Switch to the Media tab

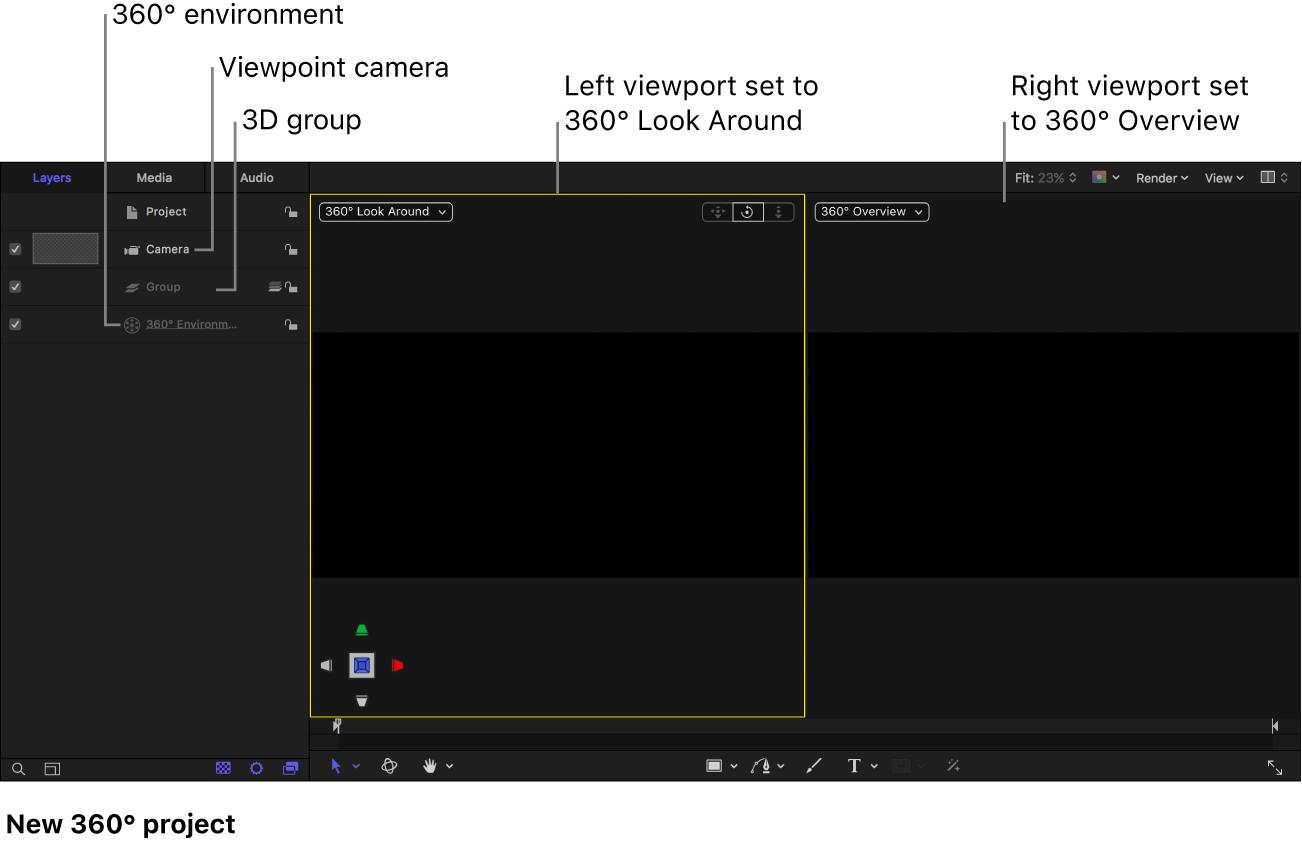point(154,178)
